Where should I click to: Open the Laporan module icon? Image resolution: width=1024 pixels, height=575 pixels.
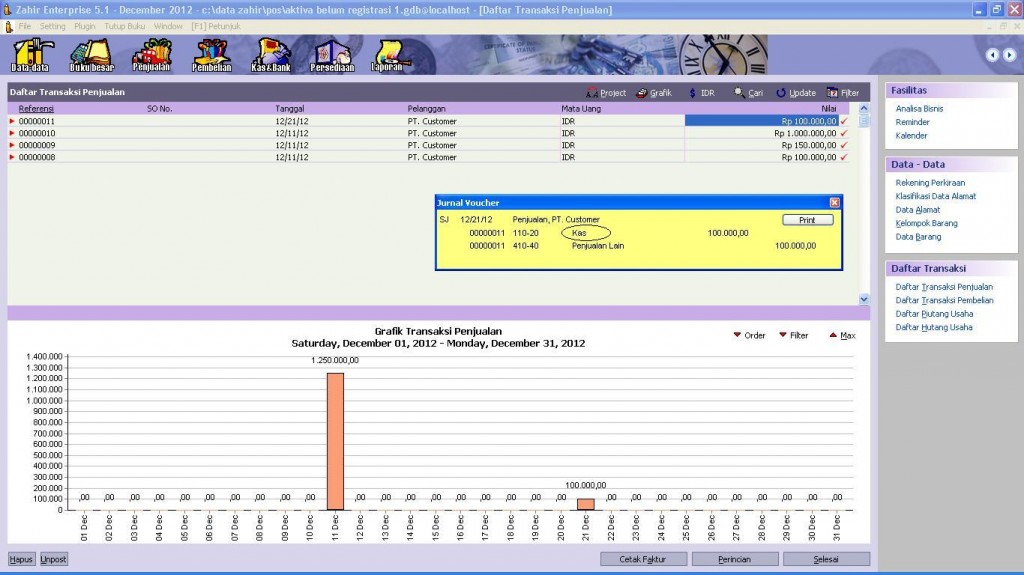click(389, 54)
